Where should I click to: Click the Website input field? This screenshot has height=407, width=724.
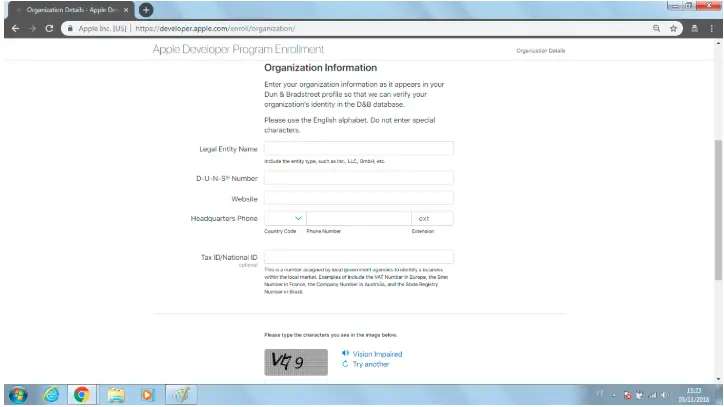tap(359, 198)
